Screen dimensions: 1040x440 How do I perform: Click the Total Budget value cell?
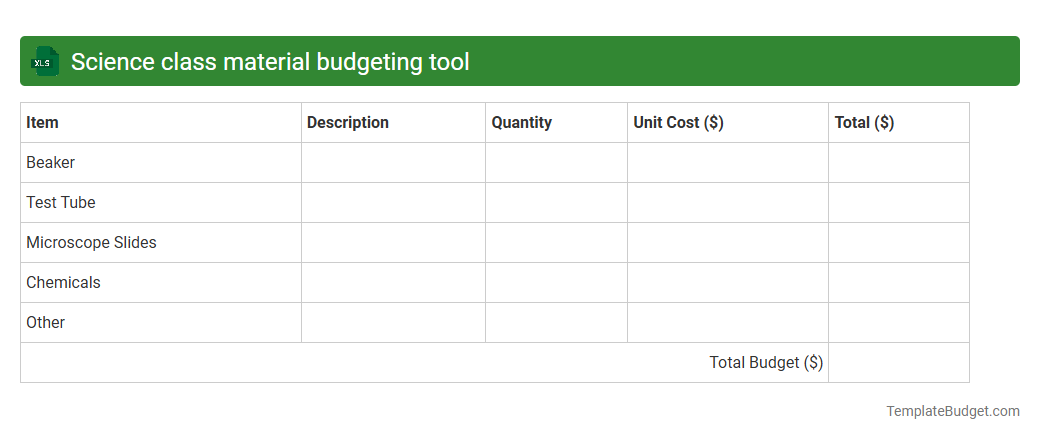pos(899,362)
